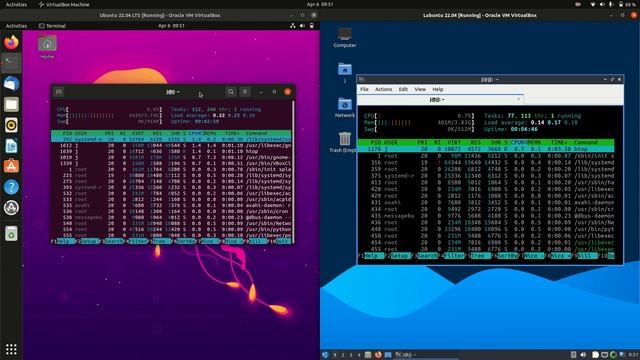Image resolution: width=640 pixels, height=360 pixels.
Task: Click the network icon in Ubuntu guest top bar
Action: (x=293, y=25)
